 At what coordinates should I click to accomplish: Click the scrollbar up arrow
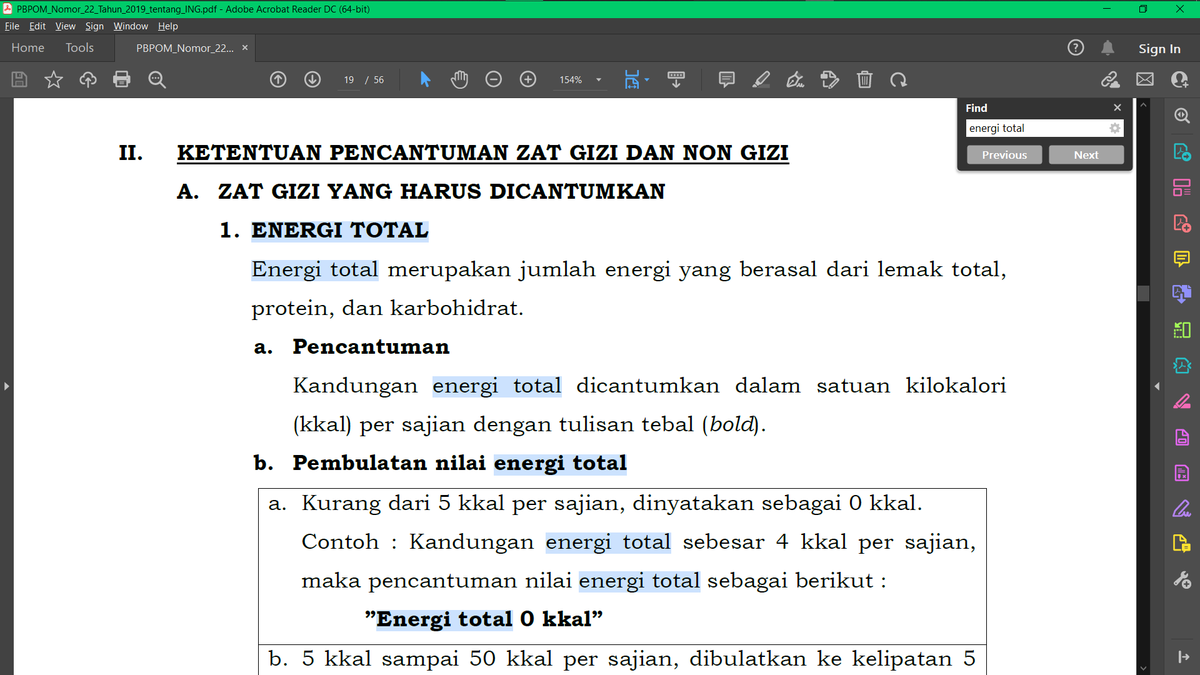1142,103
